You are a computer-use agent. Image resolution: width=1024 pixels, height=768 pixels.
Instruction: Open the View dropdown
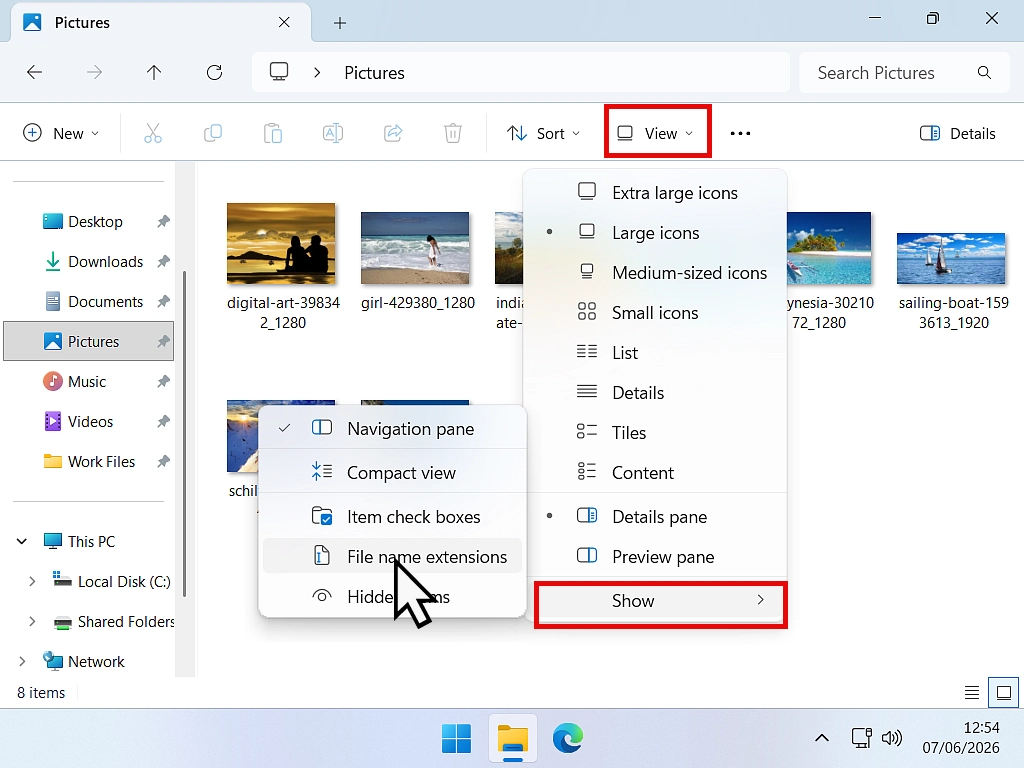657,133
